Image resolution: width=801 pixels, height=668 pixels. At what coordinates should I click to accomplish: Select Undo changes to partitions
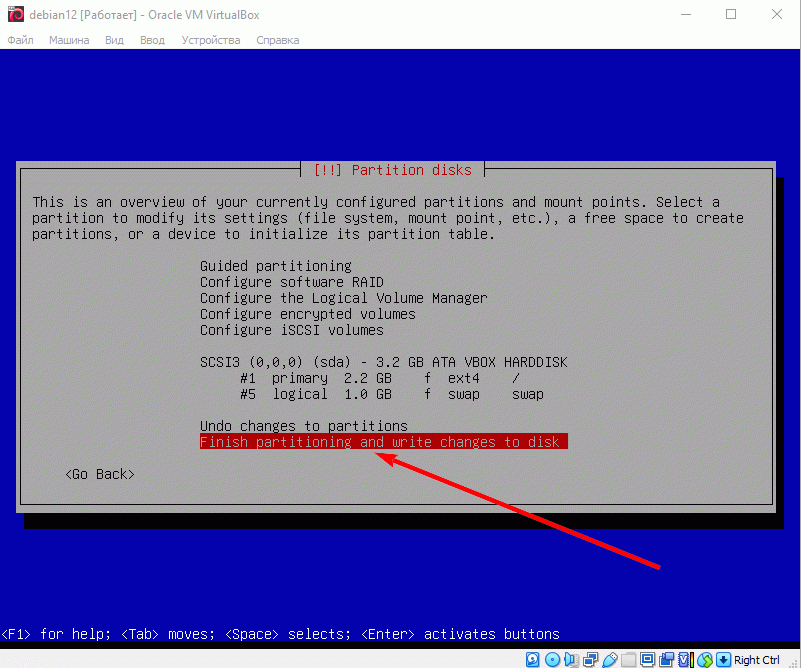tap(304, 426)
